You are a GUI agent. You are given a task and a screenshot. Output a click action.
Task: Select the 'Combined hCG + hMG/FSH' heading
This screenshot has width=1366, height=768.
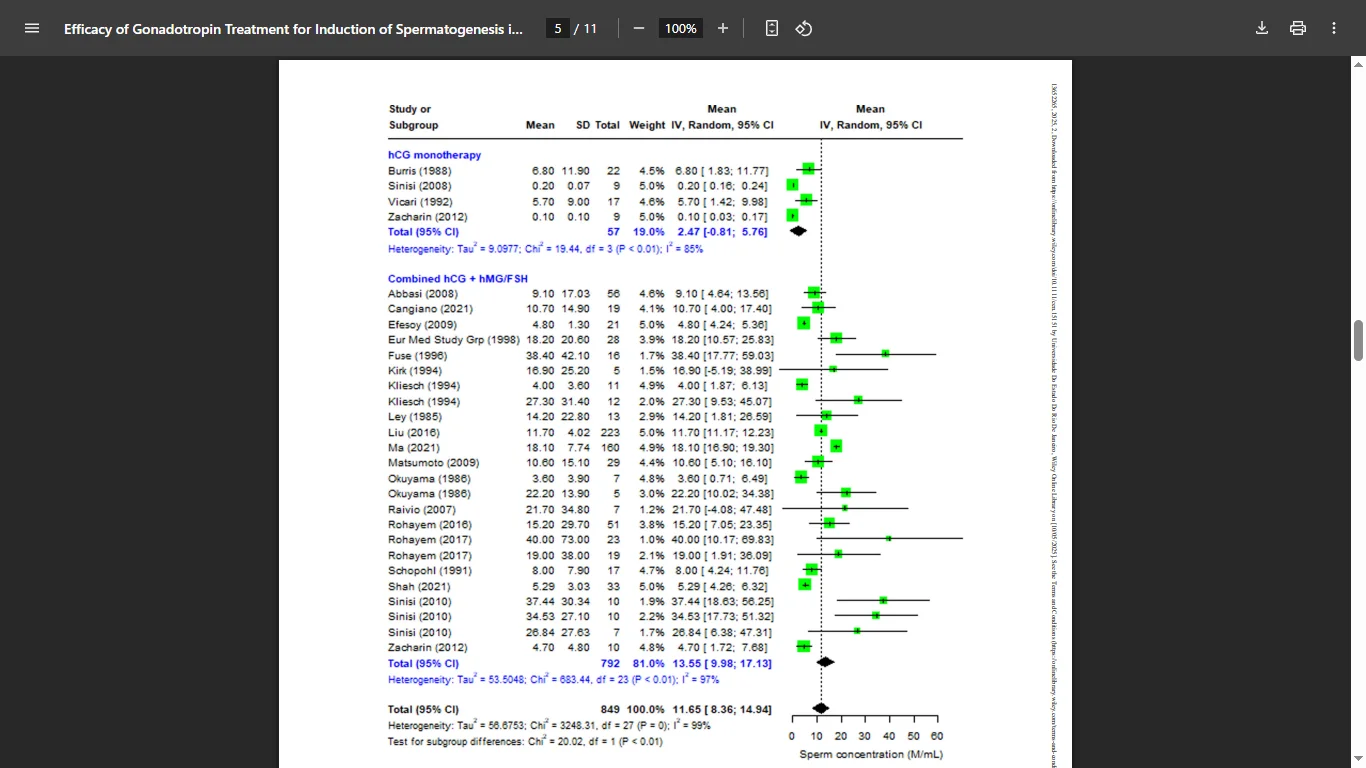tap(458, 279)
